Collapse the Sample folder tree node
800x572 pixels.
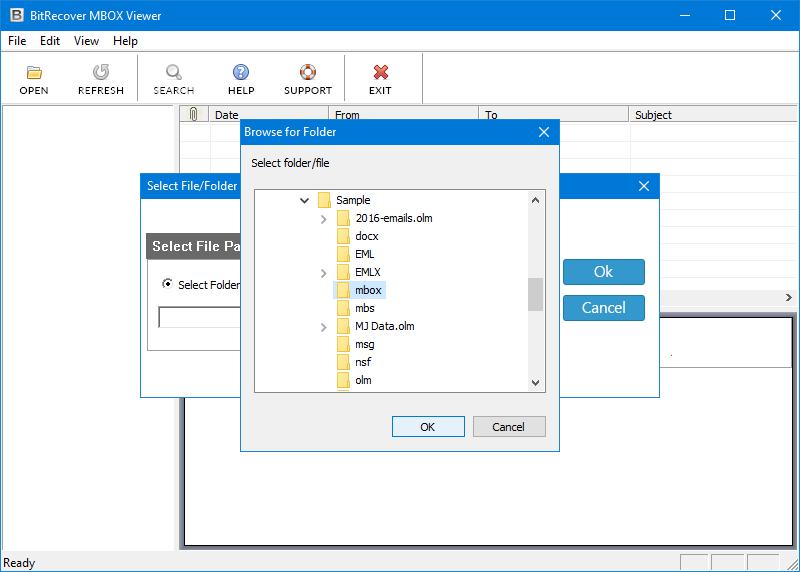tap(305, 201)
